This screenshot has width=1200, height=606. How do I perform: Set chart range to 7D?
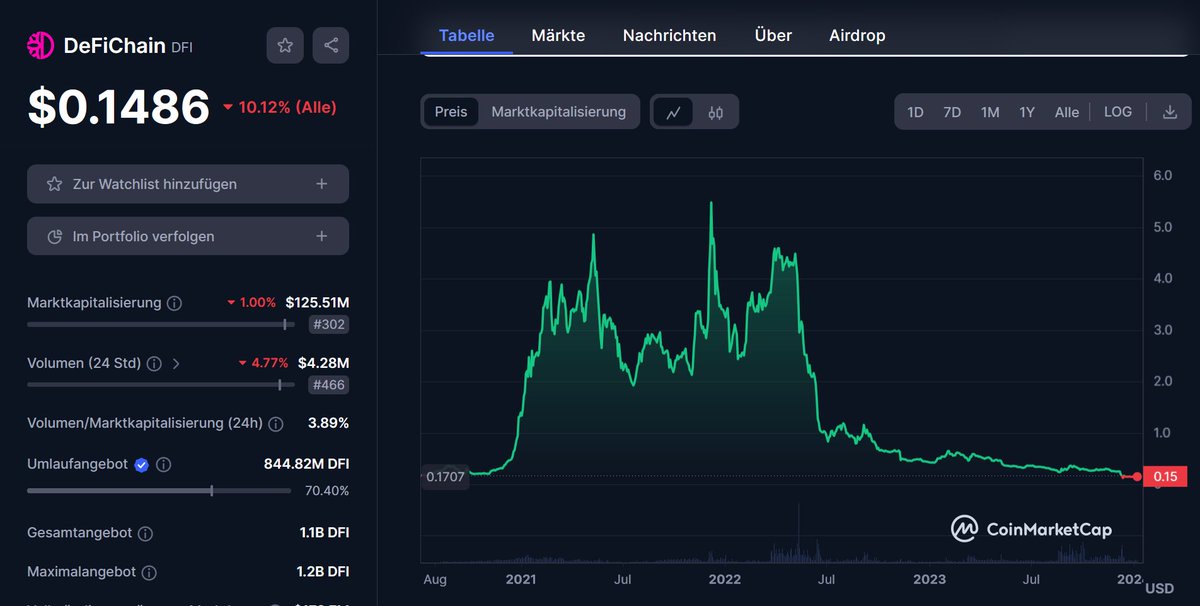[952, 112]
